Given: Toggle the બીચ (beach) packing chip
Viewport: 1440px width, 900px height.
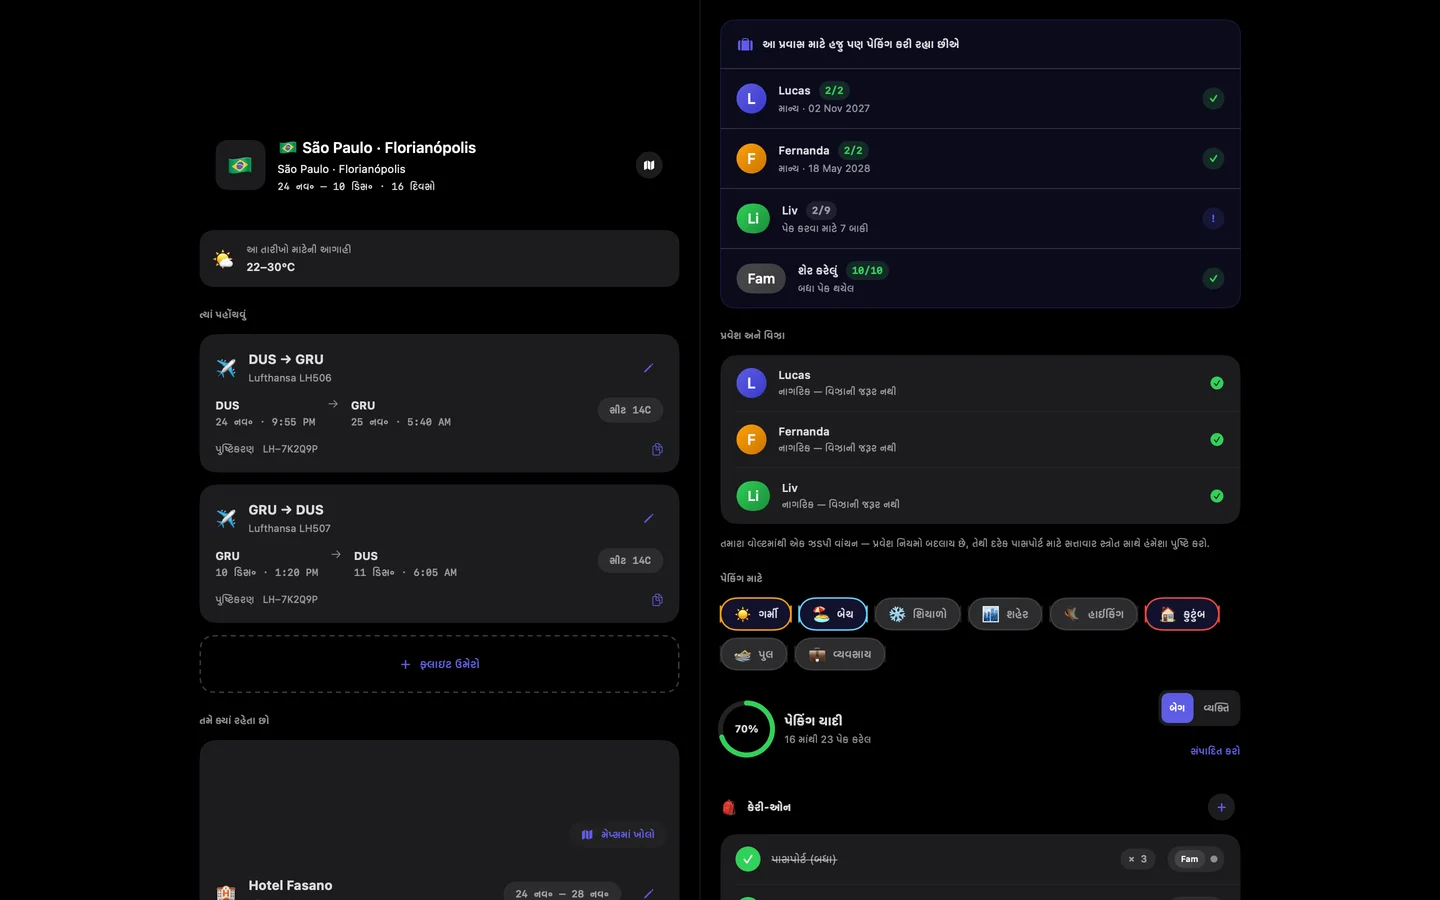Looking at the screenshot, I should click(x=833, y=614).
